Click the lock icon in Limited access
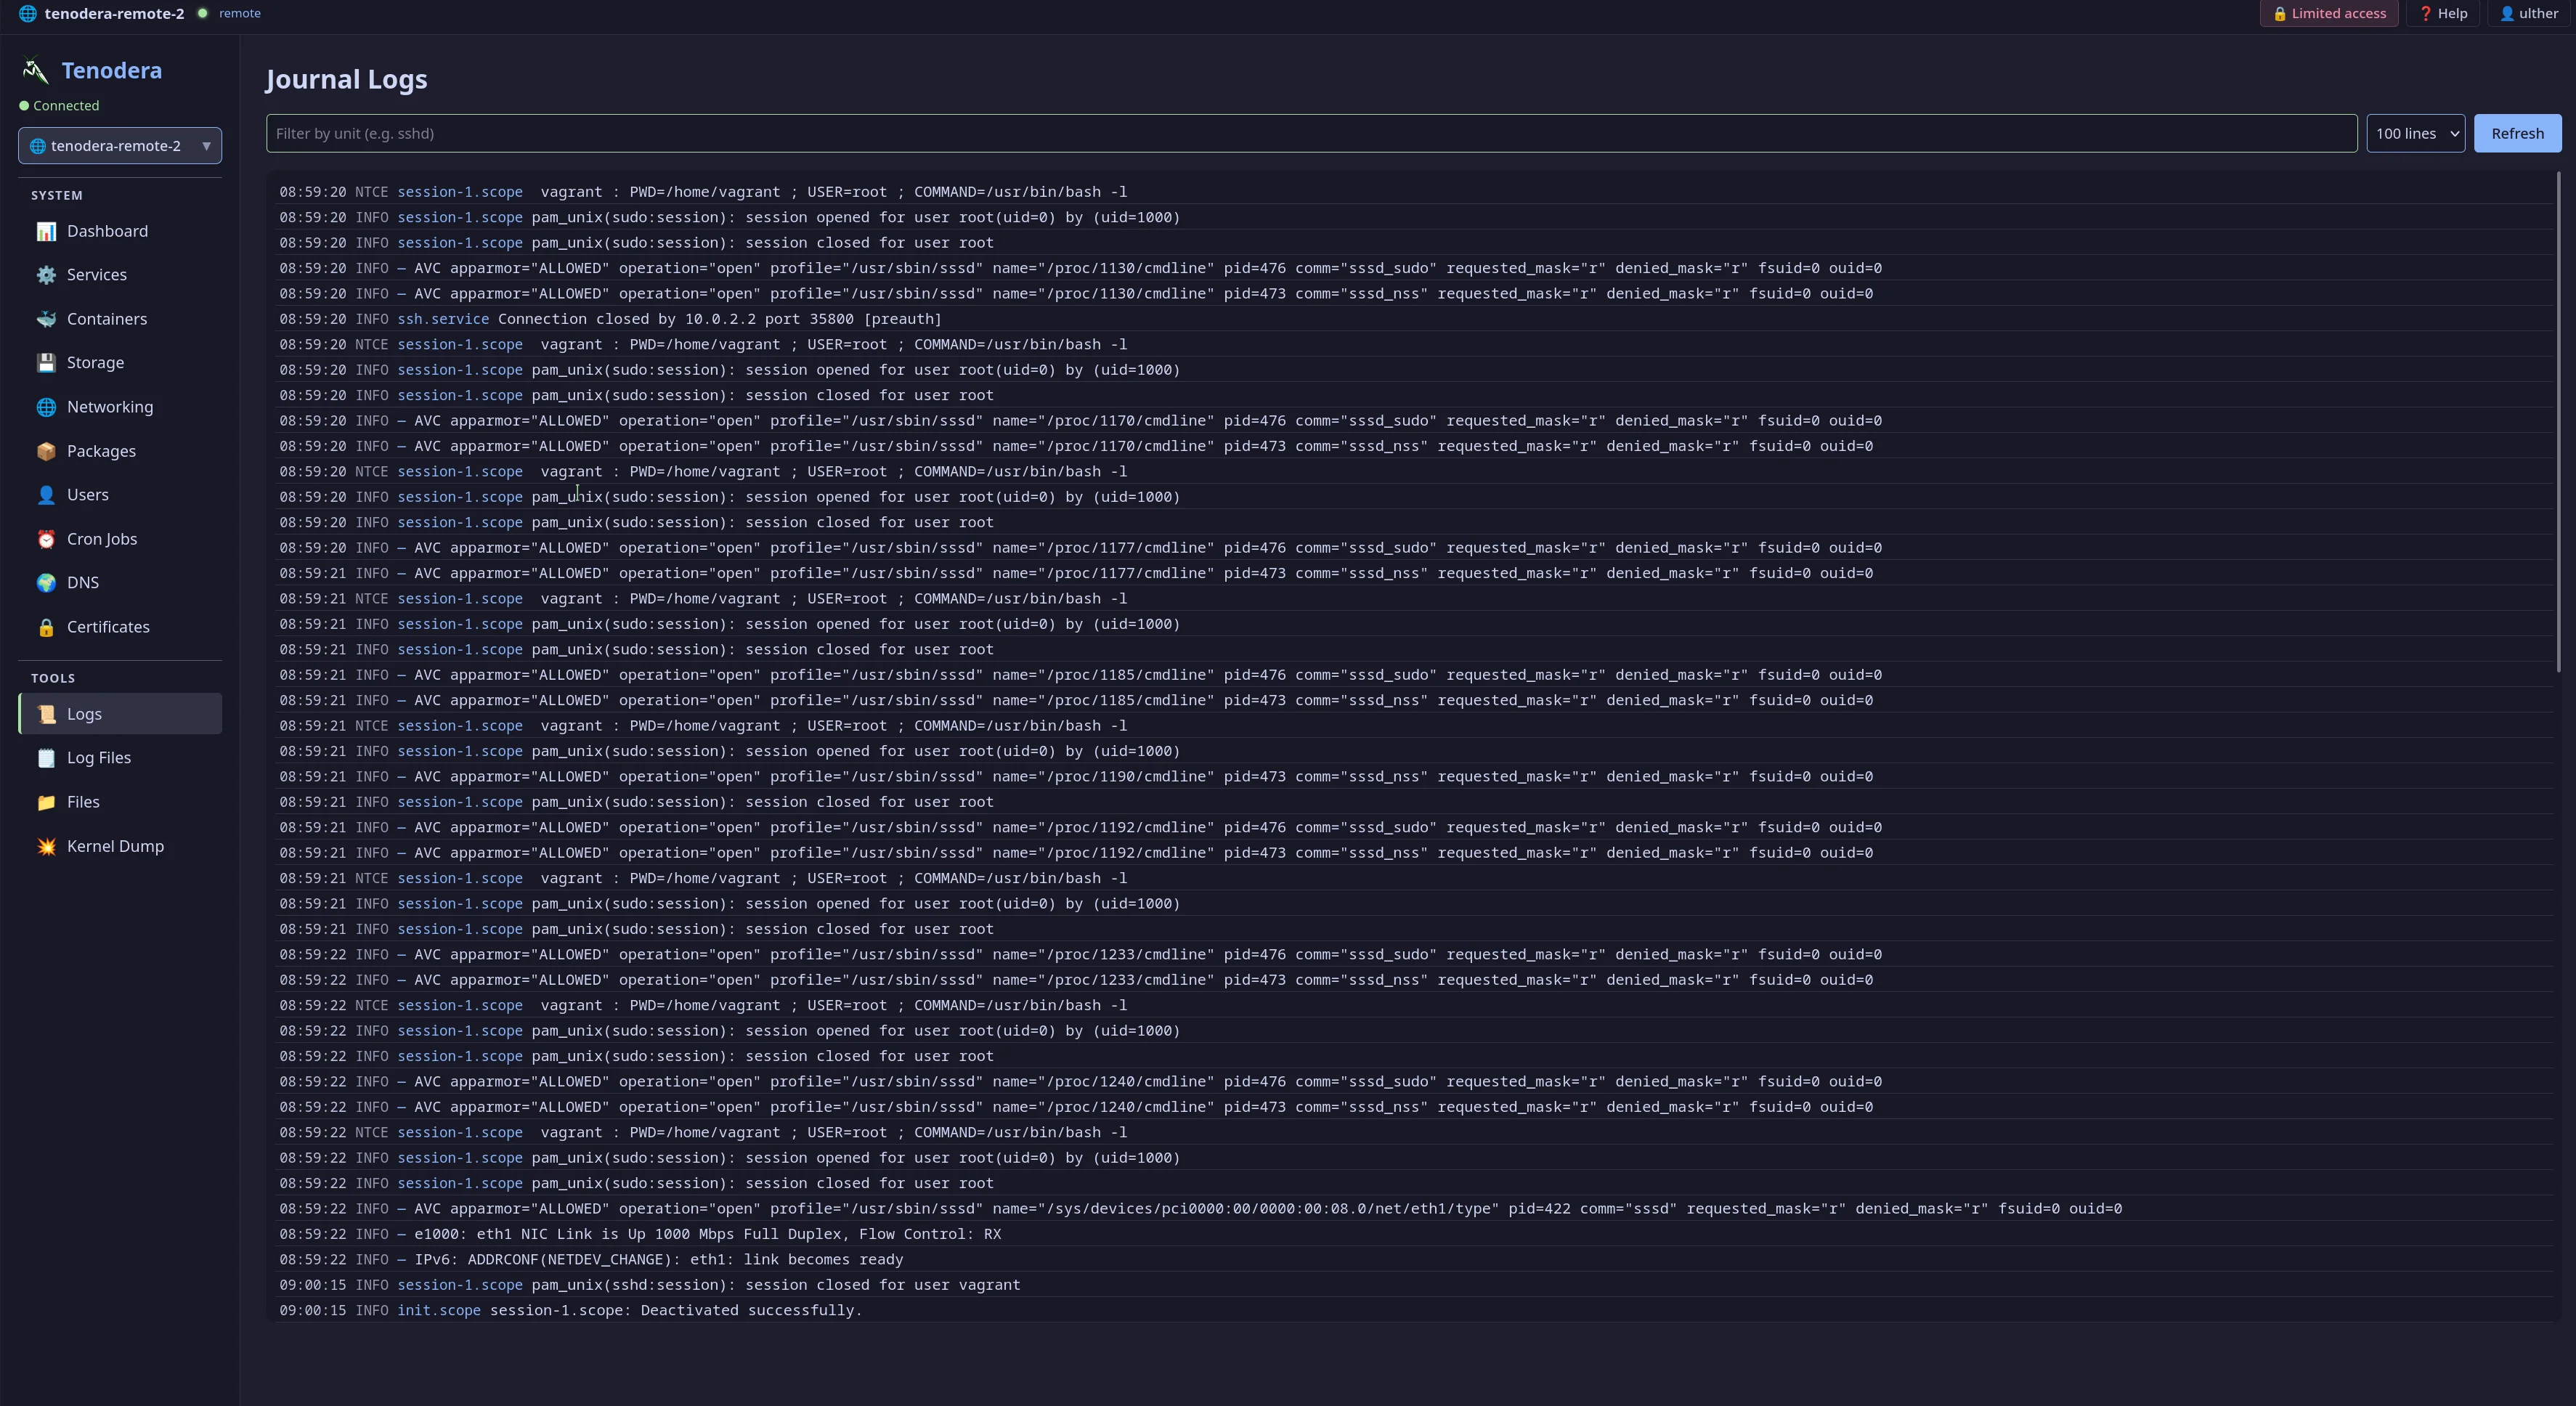The width and height of the screenshot is (2576, 1406). coord(2280,14)
